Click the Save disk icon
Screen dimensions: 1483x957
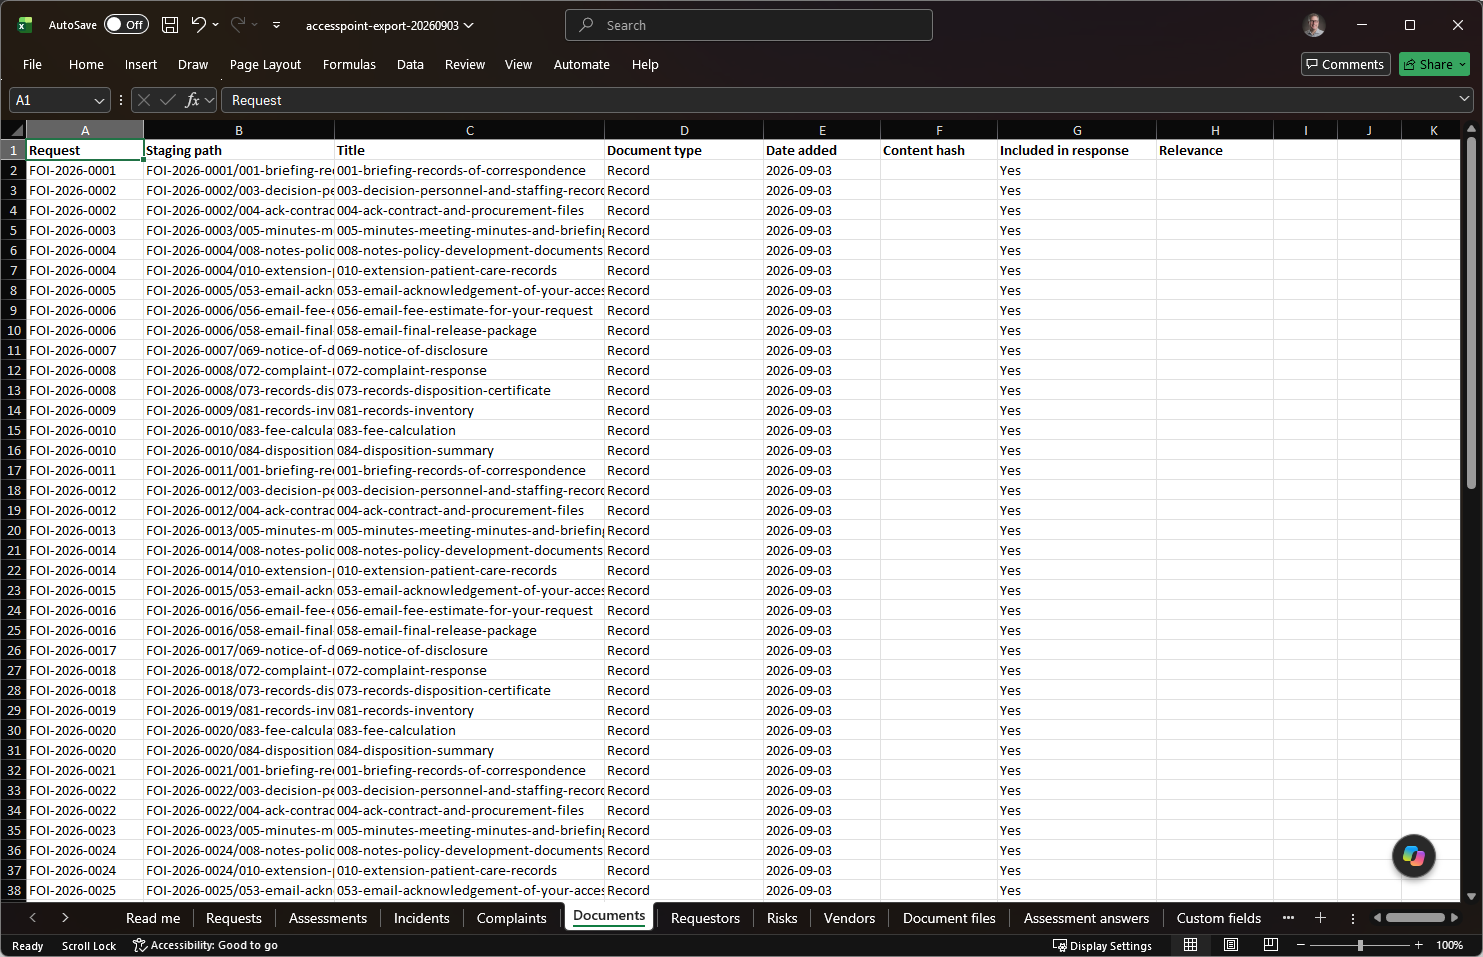170,25
